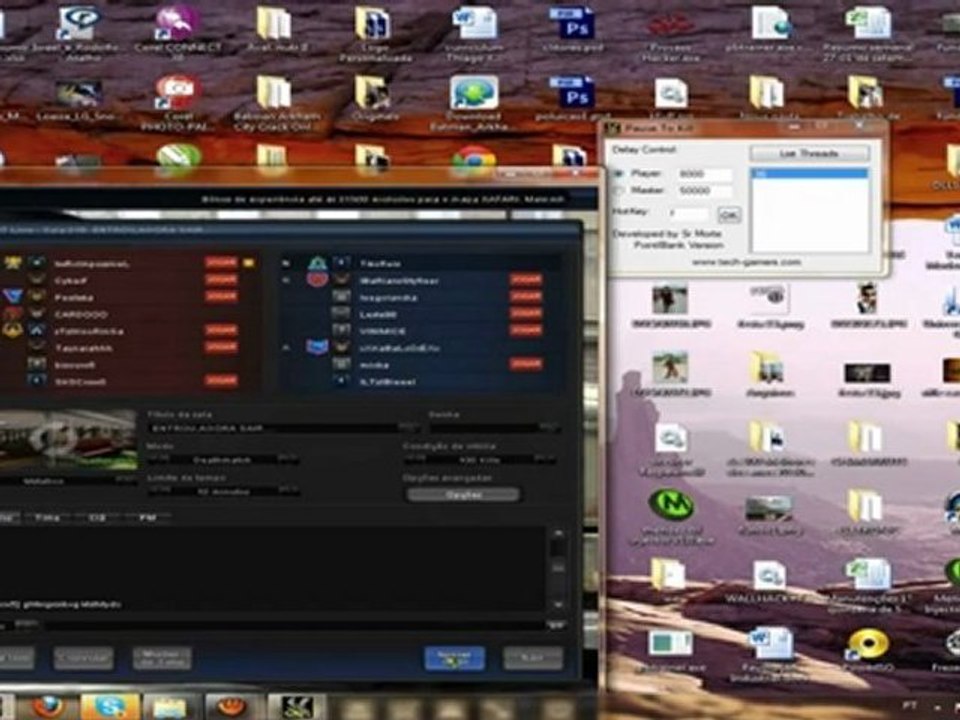Click the rightmost grey exit button in lobby

pos(533,659)
